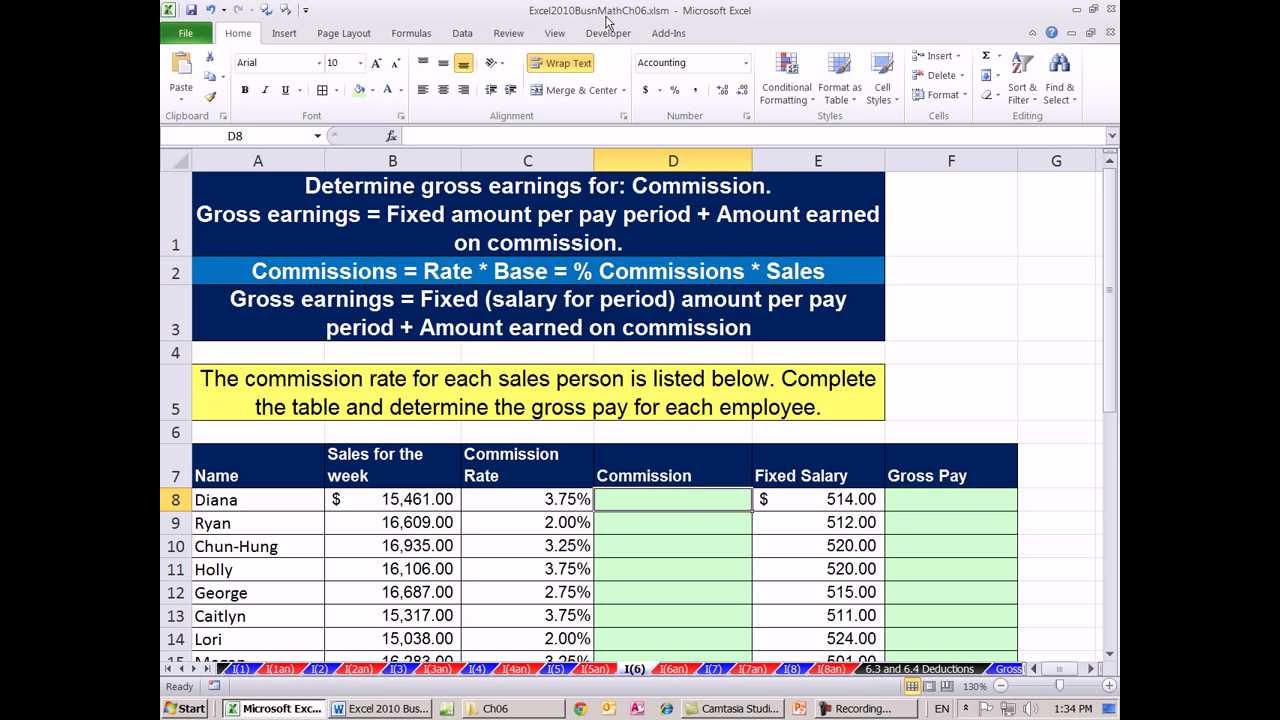This screenshot has height=720, width=1280.
Task: Switch to the Formulas tab
Action: pos(411,33)
